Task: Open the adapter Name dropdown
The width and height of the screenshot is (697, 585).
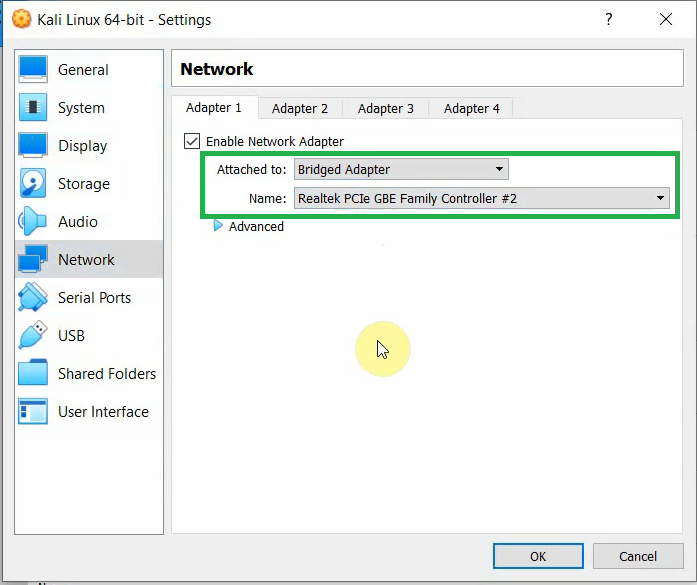Action: (481, 198)
